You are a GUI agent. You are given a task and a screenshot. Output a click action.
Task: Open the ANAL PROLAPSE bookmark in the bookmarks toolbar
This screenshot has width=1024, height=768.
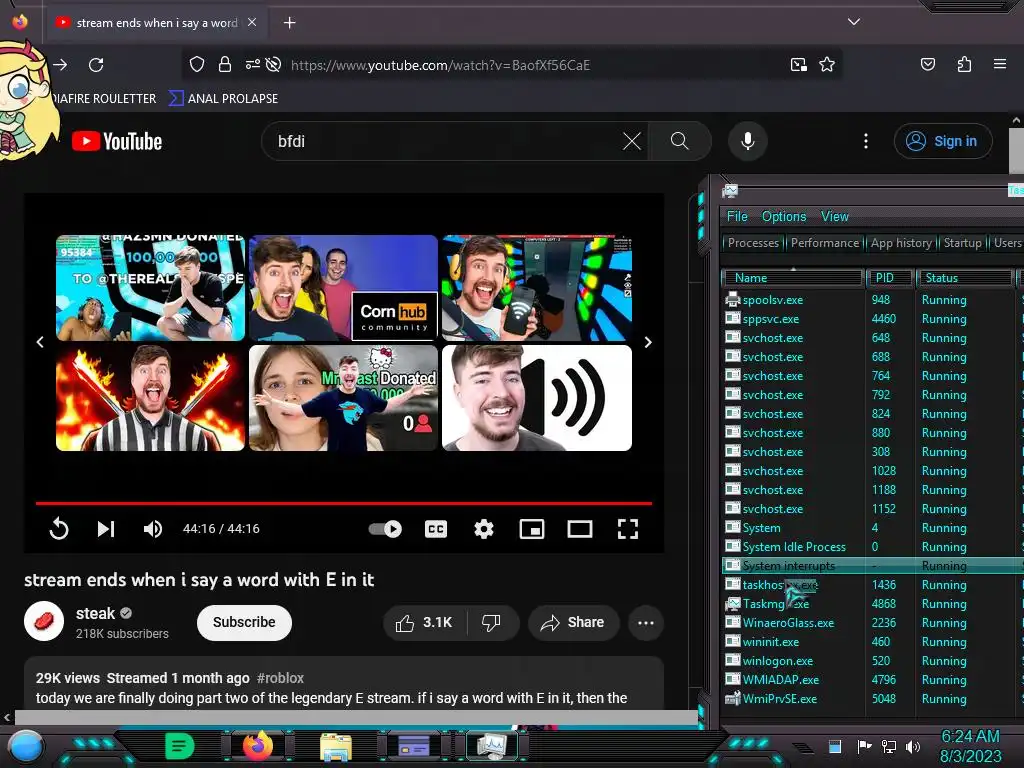tap(224, 99)
